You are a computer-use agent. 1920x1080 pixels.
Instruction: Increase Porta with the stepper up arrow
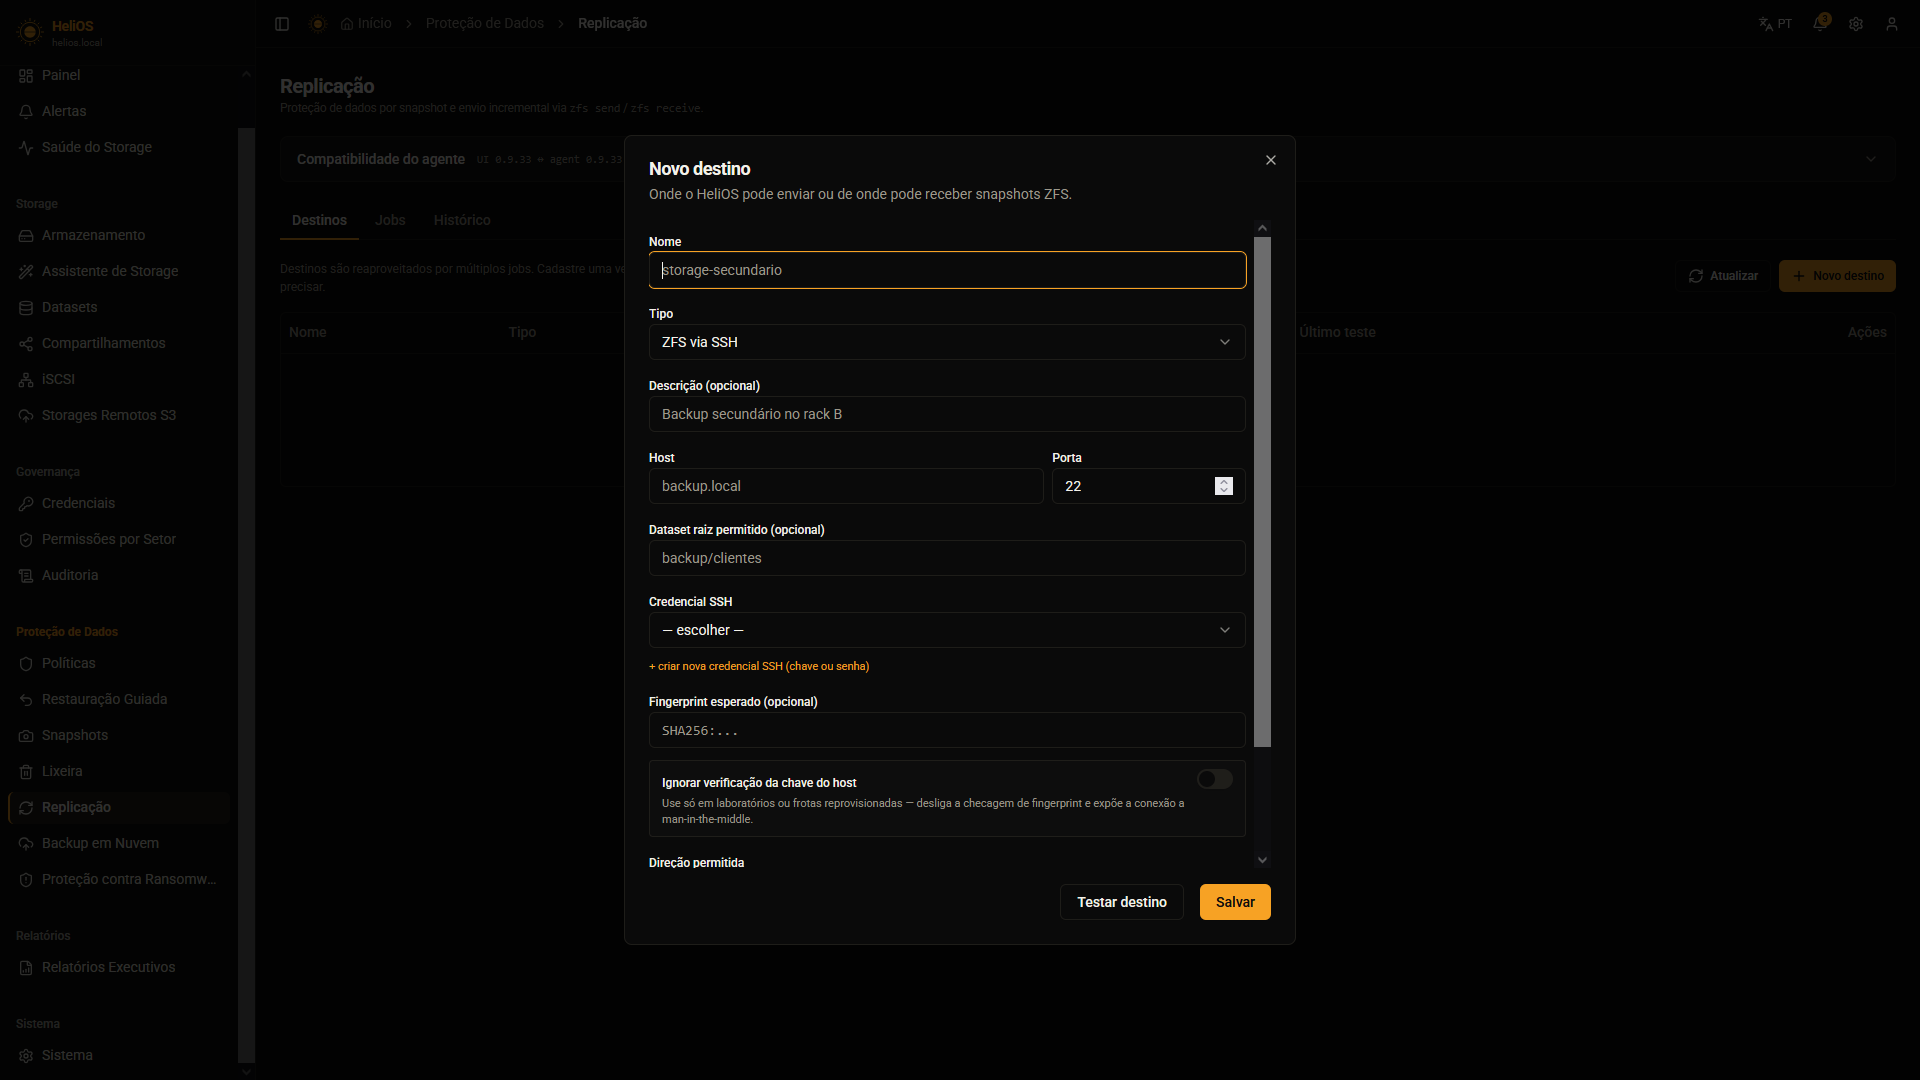pos(1224,481)
